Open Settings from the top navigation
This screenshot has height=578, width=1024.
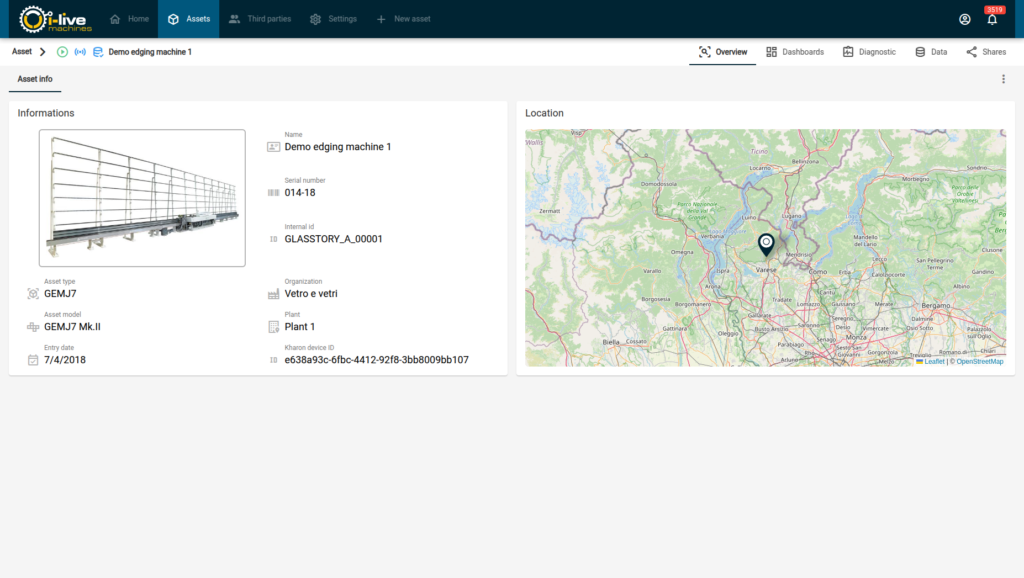click(x=333, y=19)
